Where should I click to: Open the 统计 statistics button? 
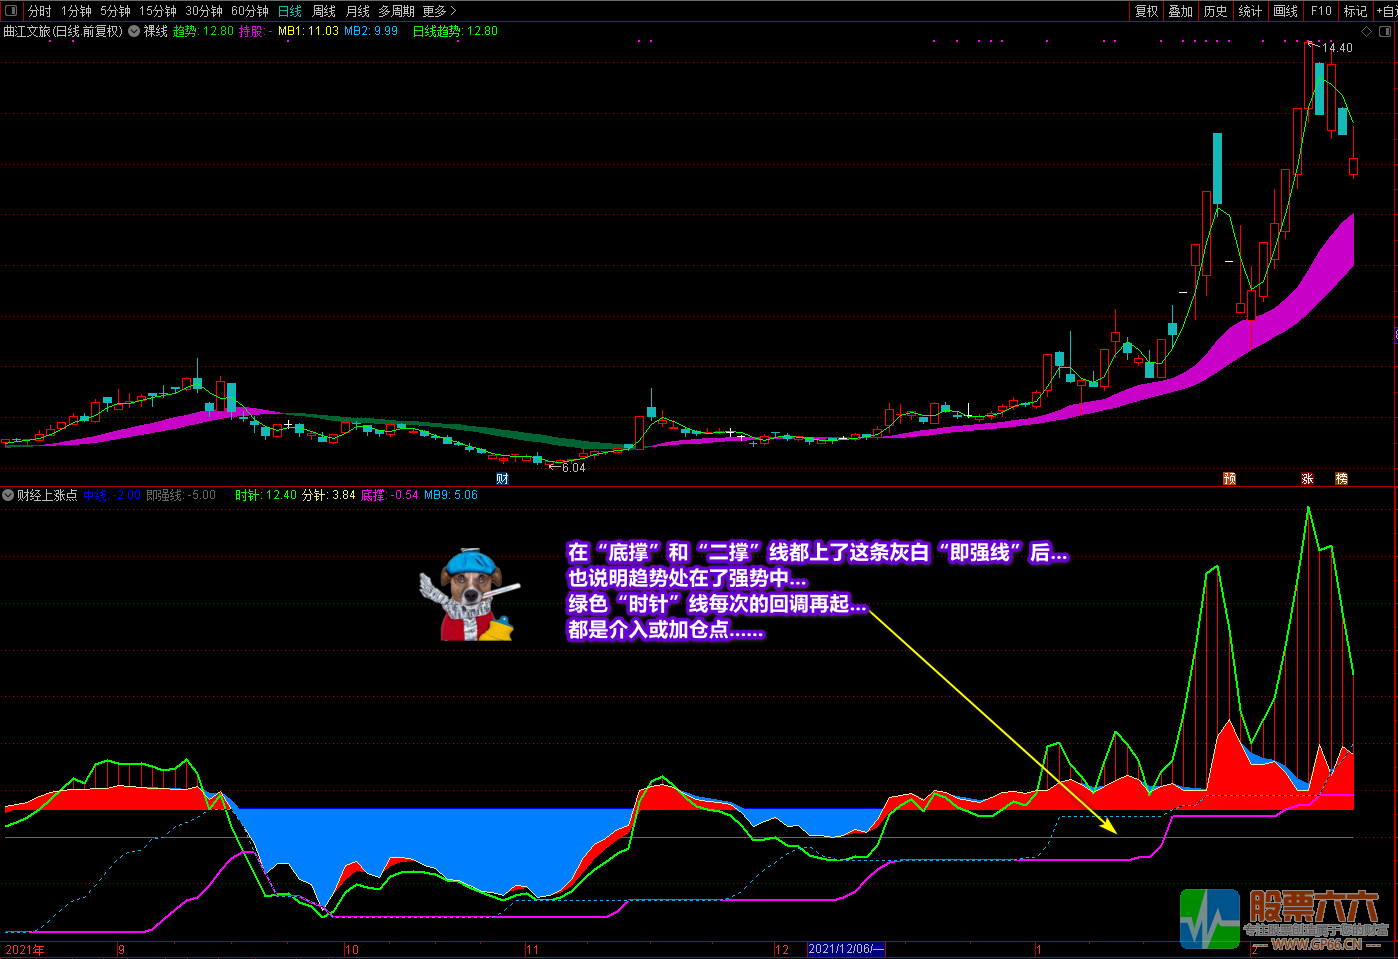[x=1250, y=11]
